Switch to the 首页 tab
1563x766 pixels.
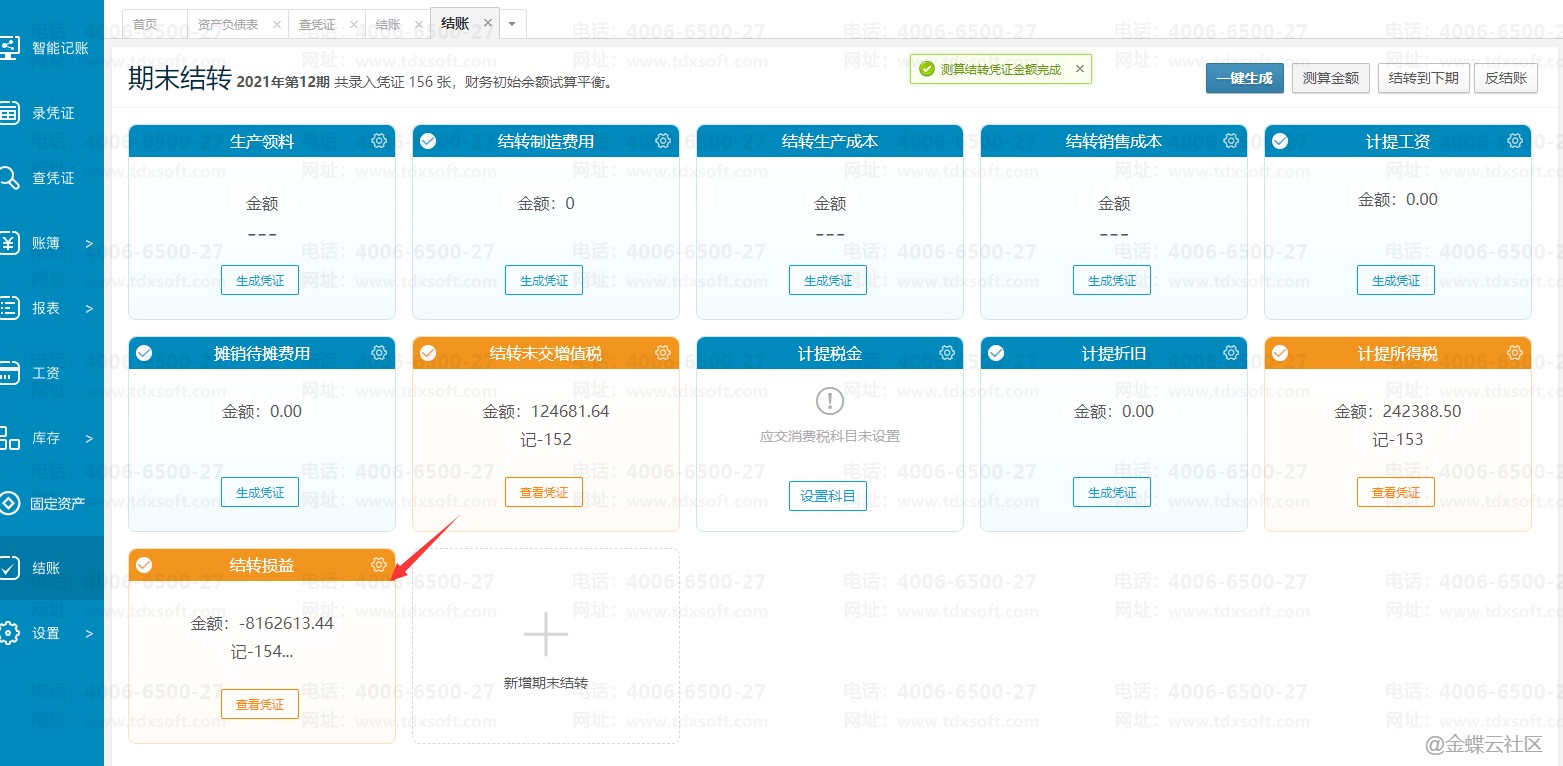[146, 23]
